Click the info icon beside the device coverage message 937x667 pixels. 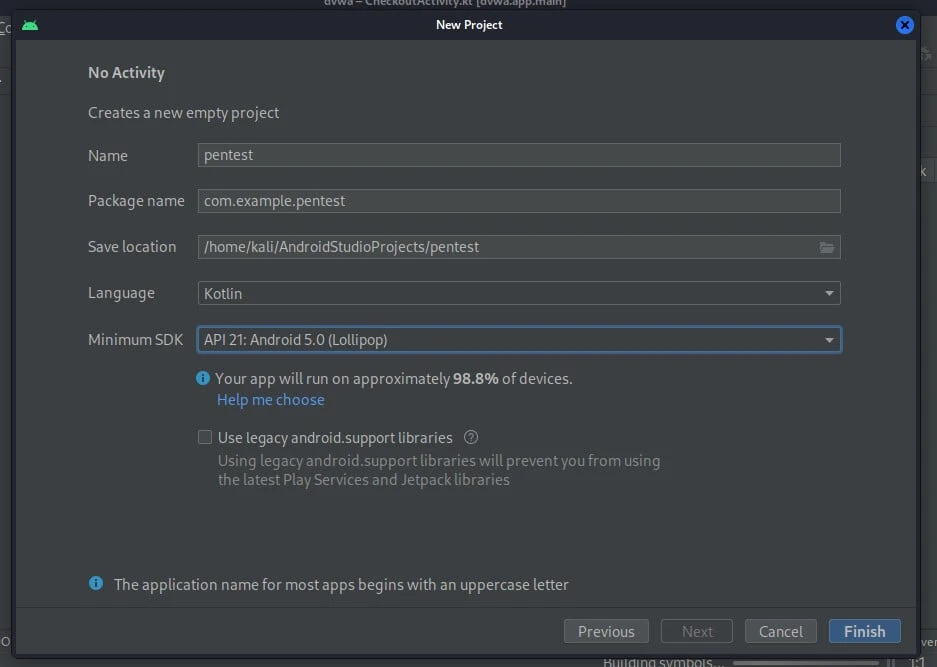point(202,378)
